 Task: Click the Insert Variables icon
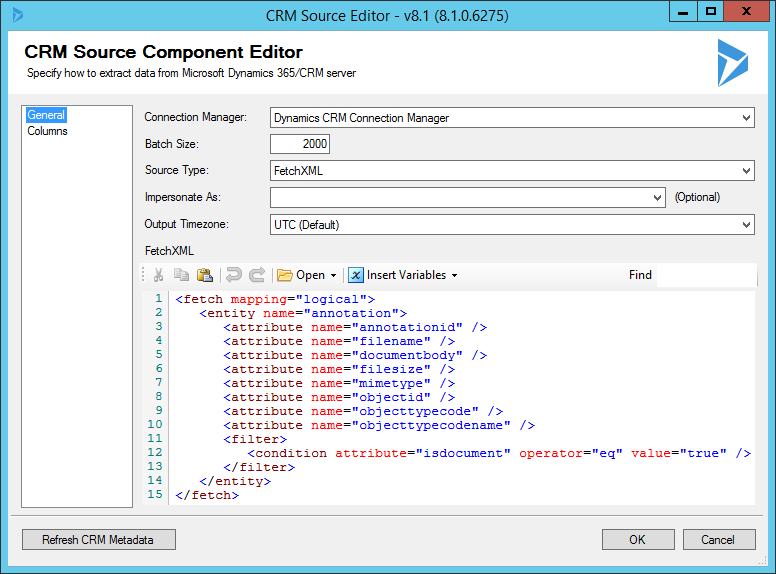356,275
